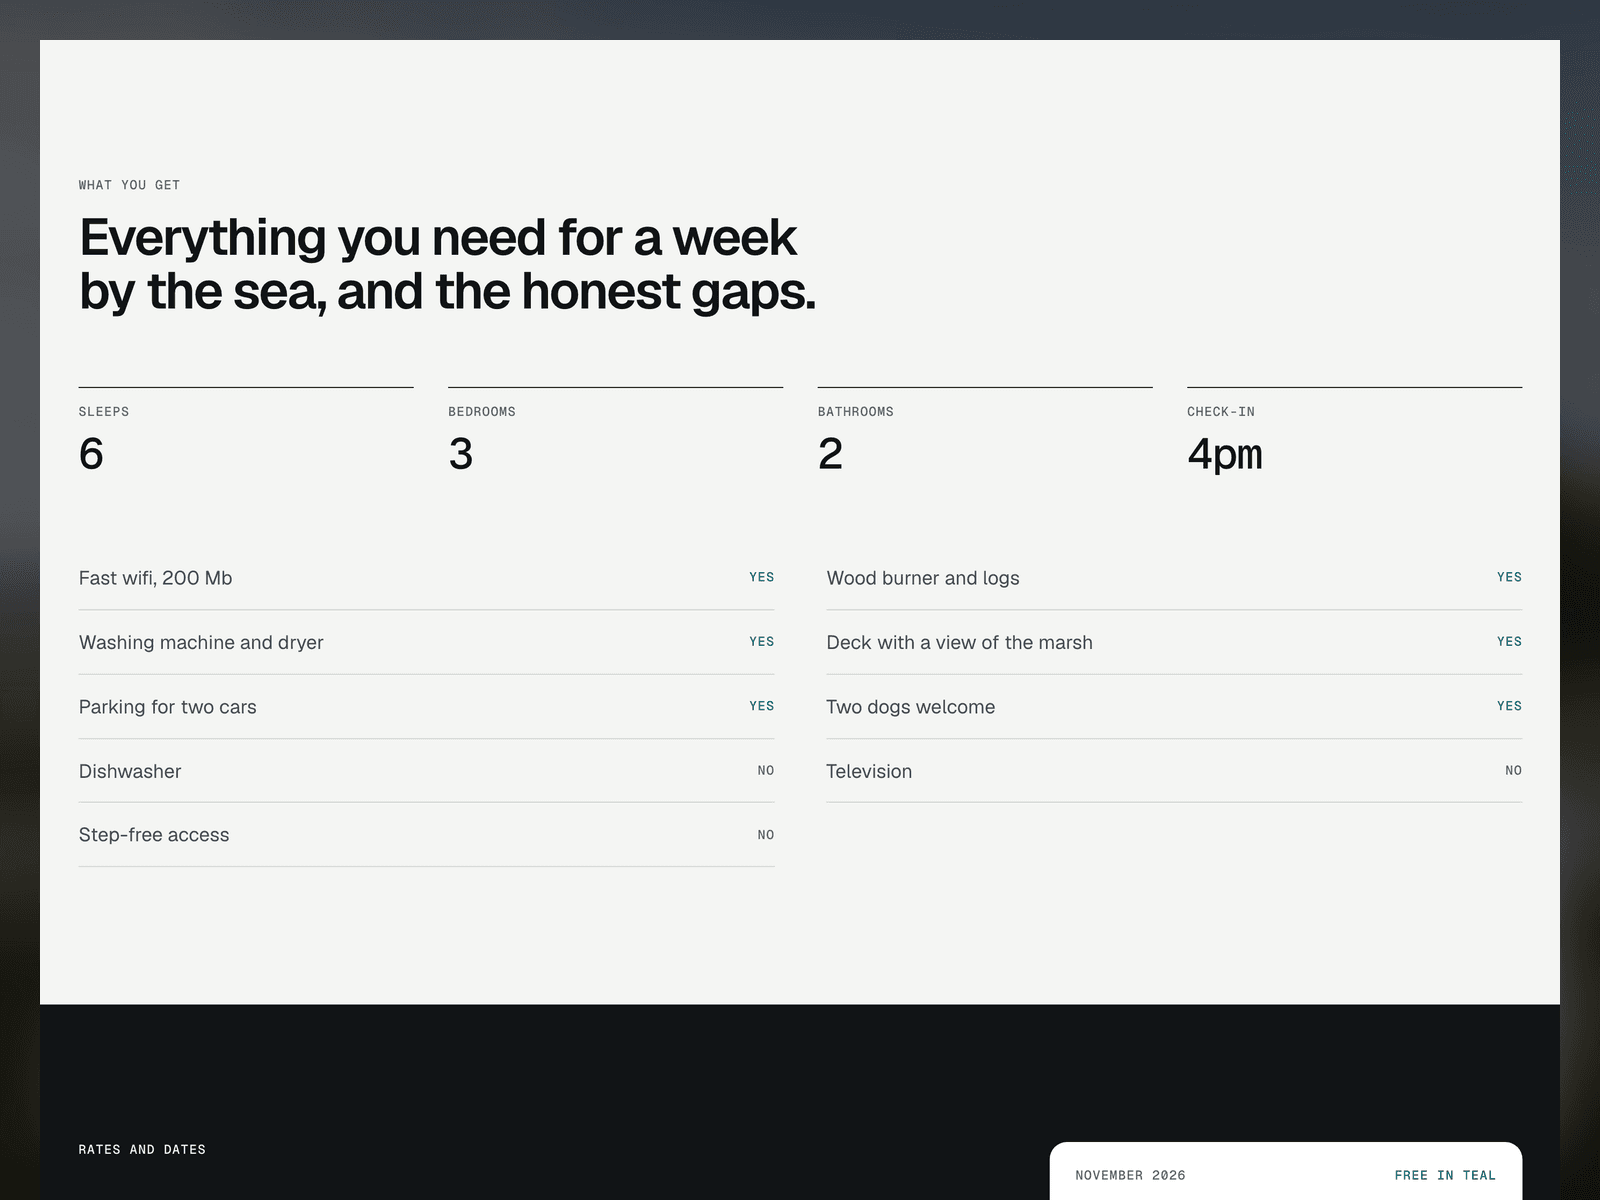Viewport: 1600px width, 1200px height.
Task: Click the NO badge beside Television
Action: (1513, 771)
